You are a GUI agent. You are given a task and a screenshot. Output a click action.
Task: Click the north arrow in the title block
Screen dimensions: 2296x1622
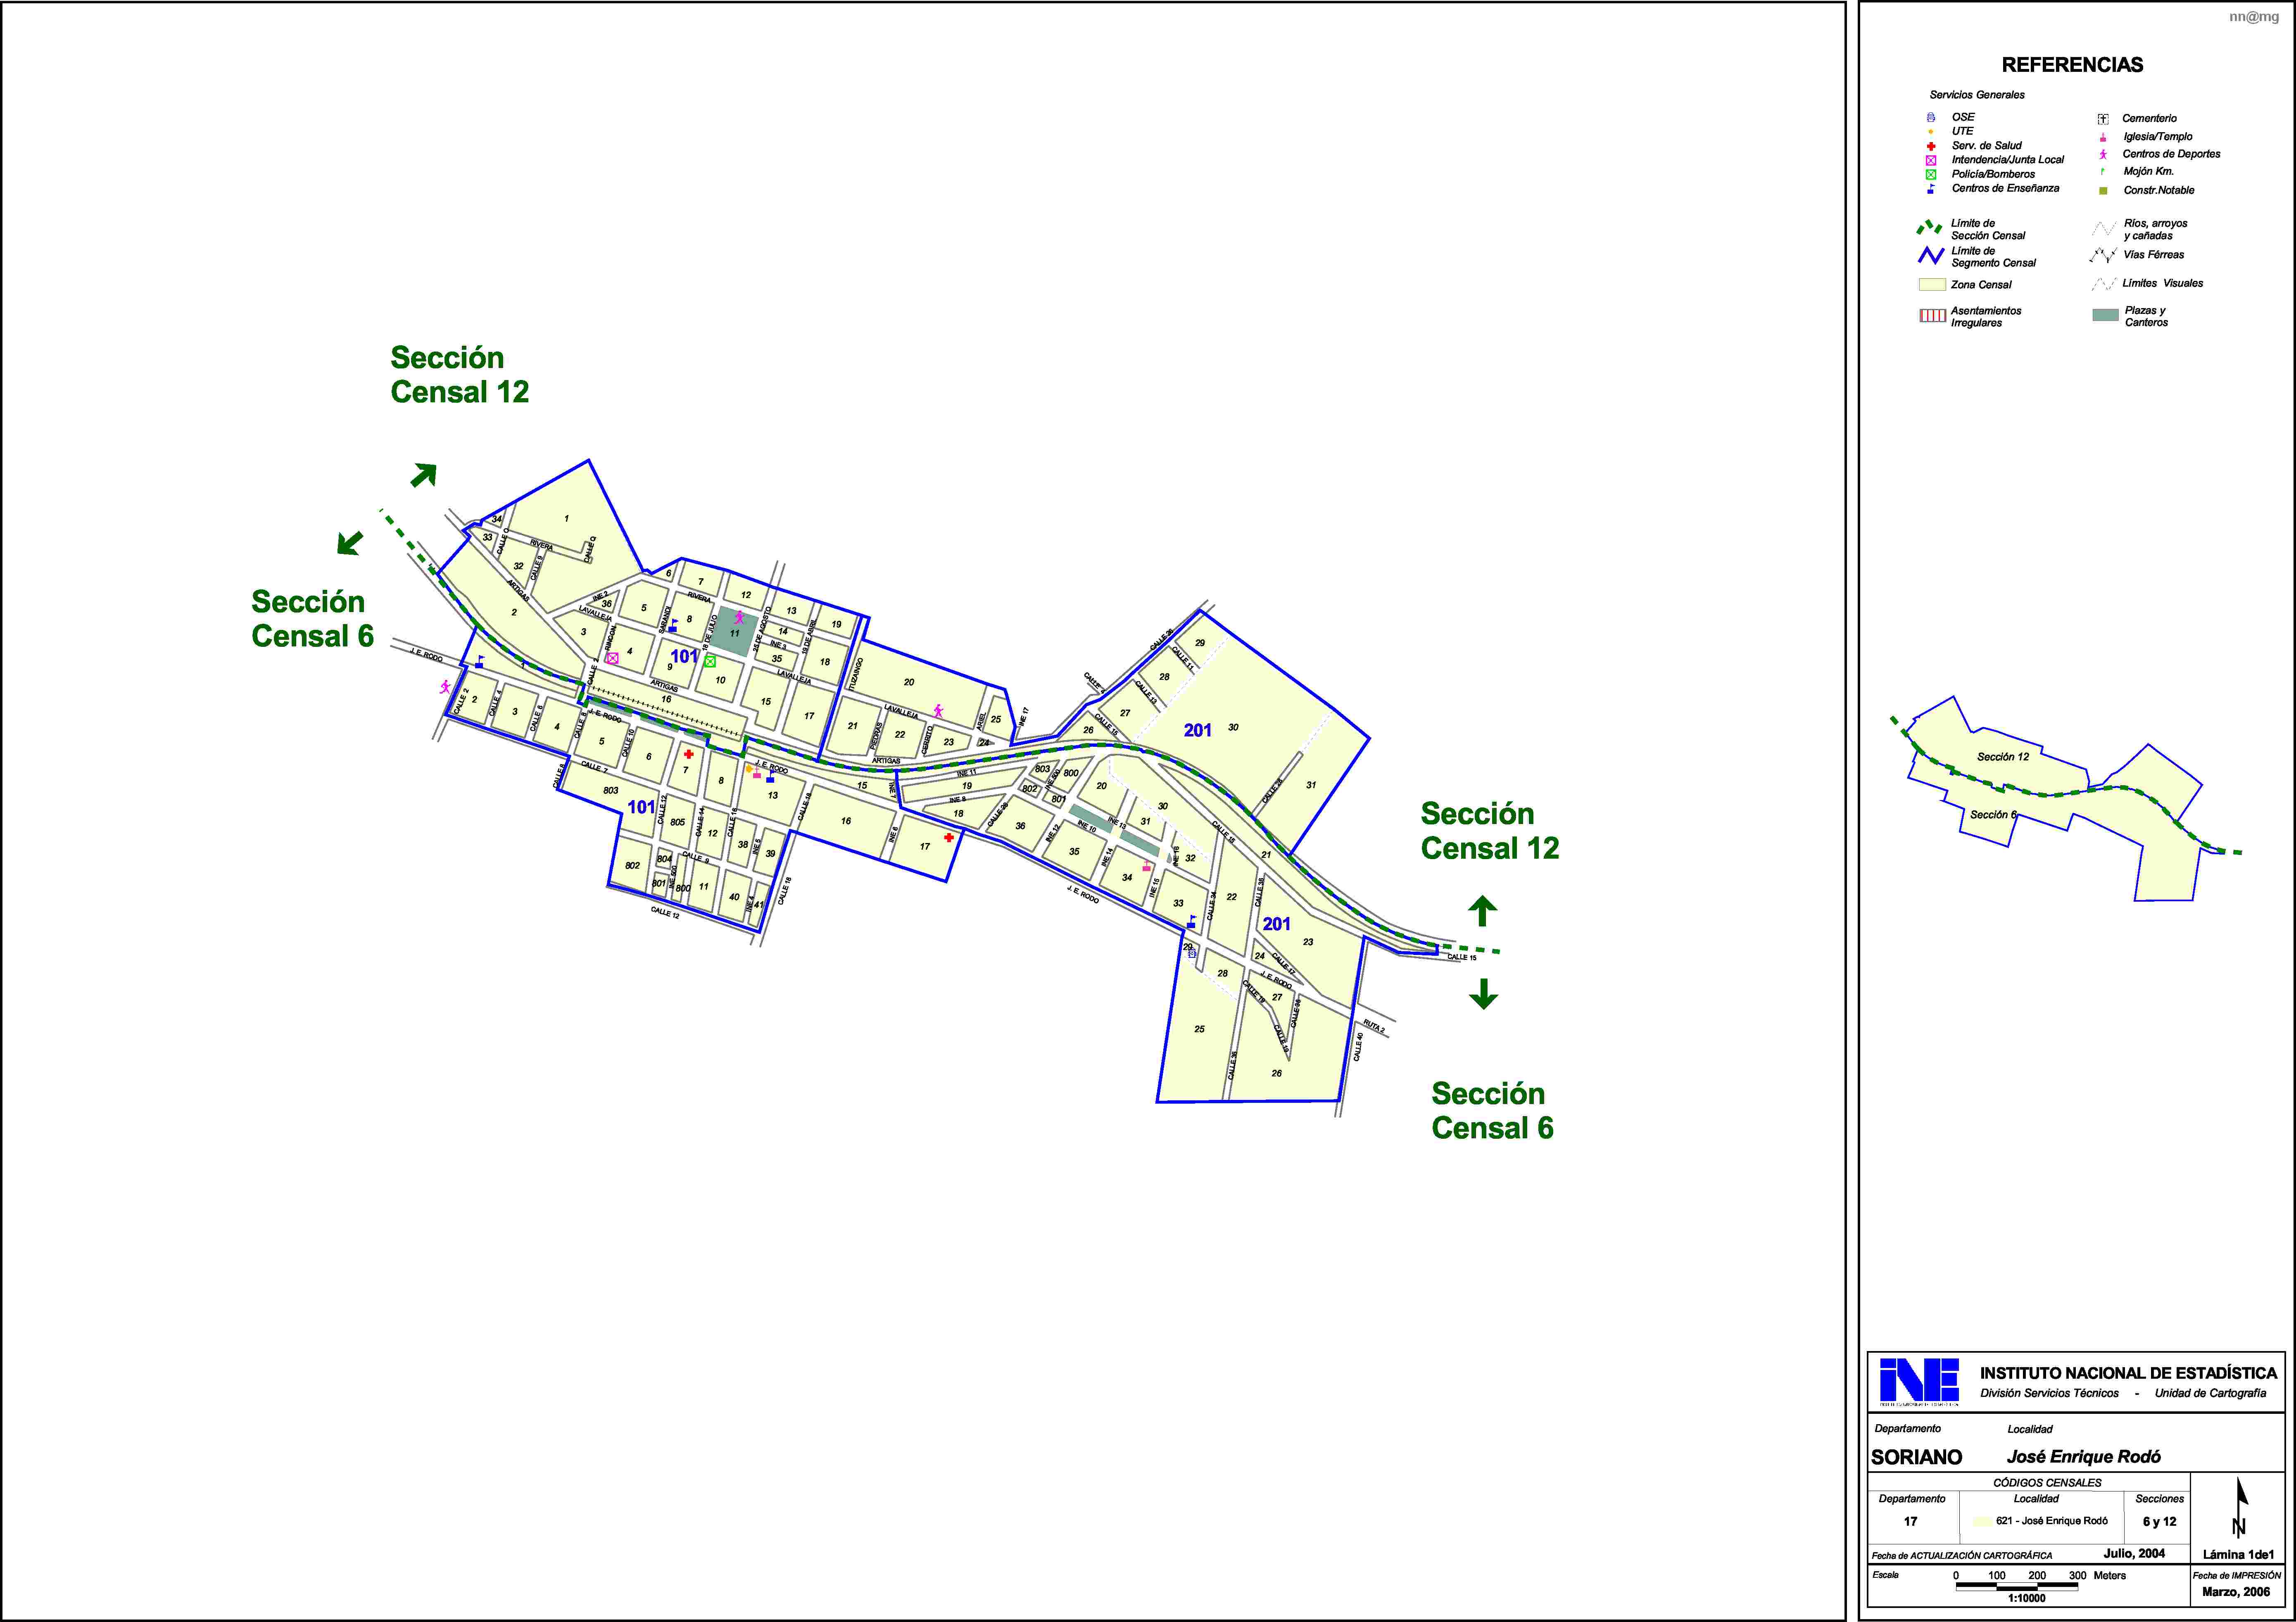click(x=2240, y=1507)
